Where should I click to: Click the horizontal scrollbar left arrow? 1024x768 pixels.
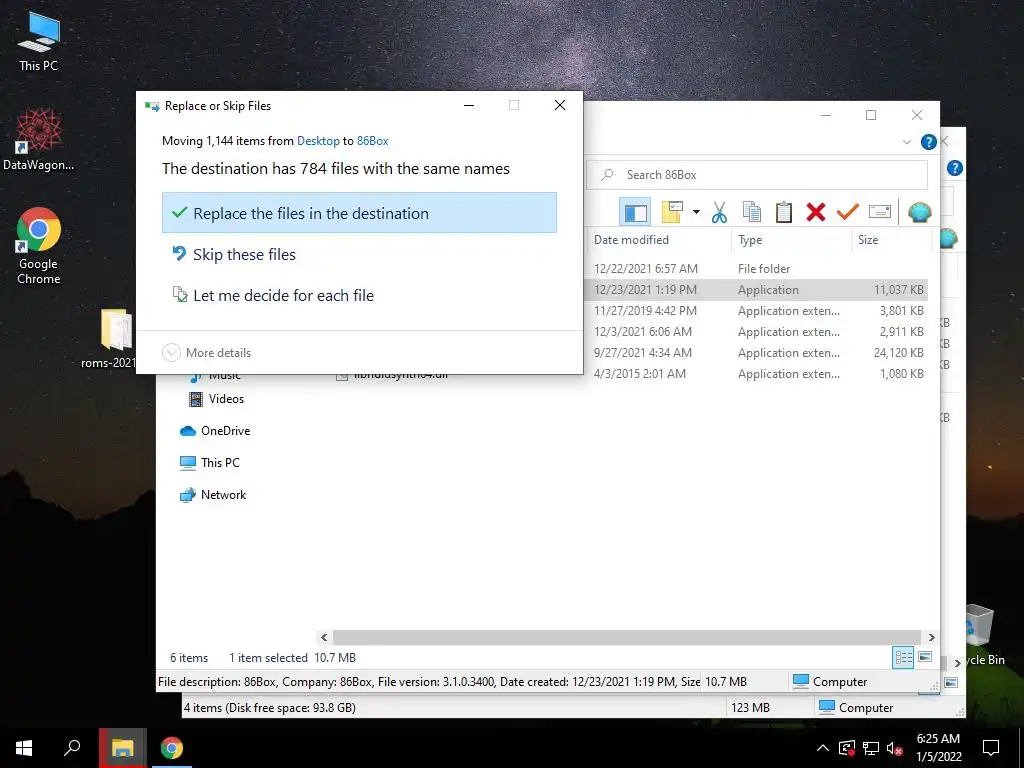pos(325,637)
